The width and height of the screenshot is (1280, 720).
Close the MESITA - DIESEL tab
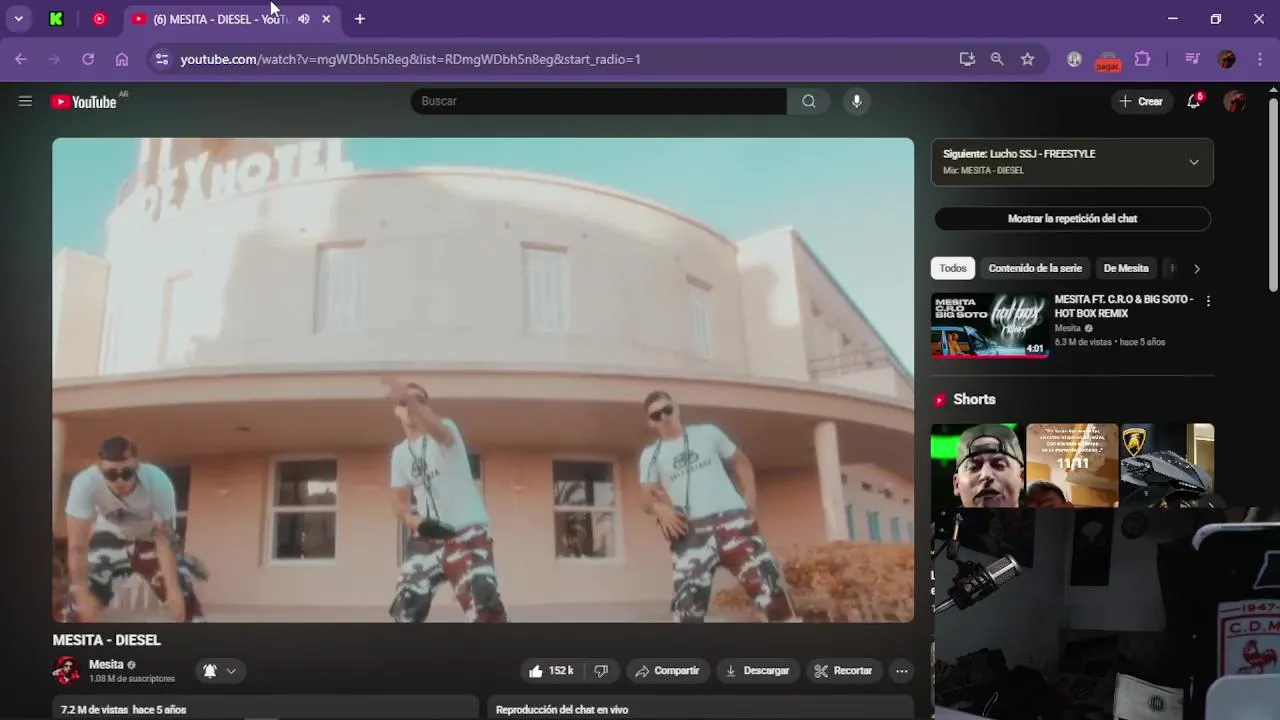coord(326,19)
